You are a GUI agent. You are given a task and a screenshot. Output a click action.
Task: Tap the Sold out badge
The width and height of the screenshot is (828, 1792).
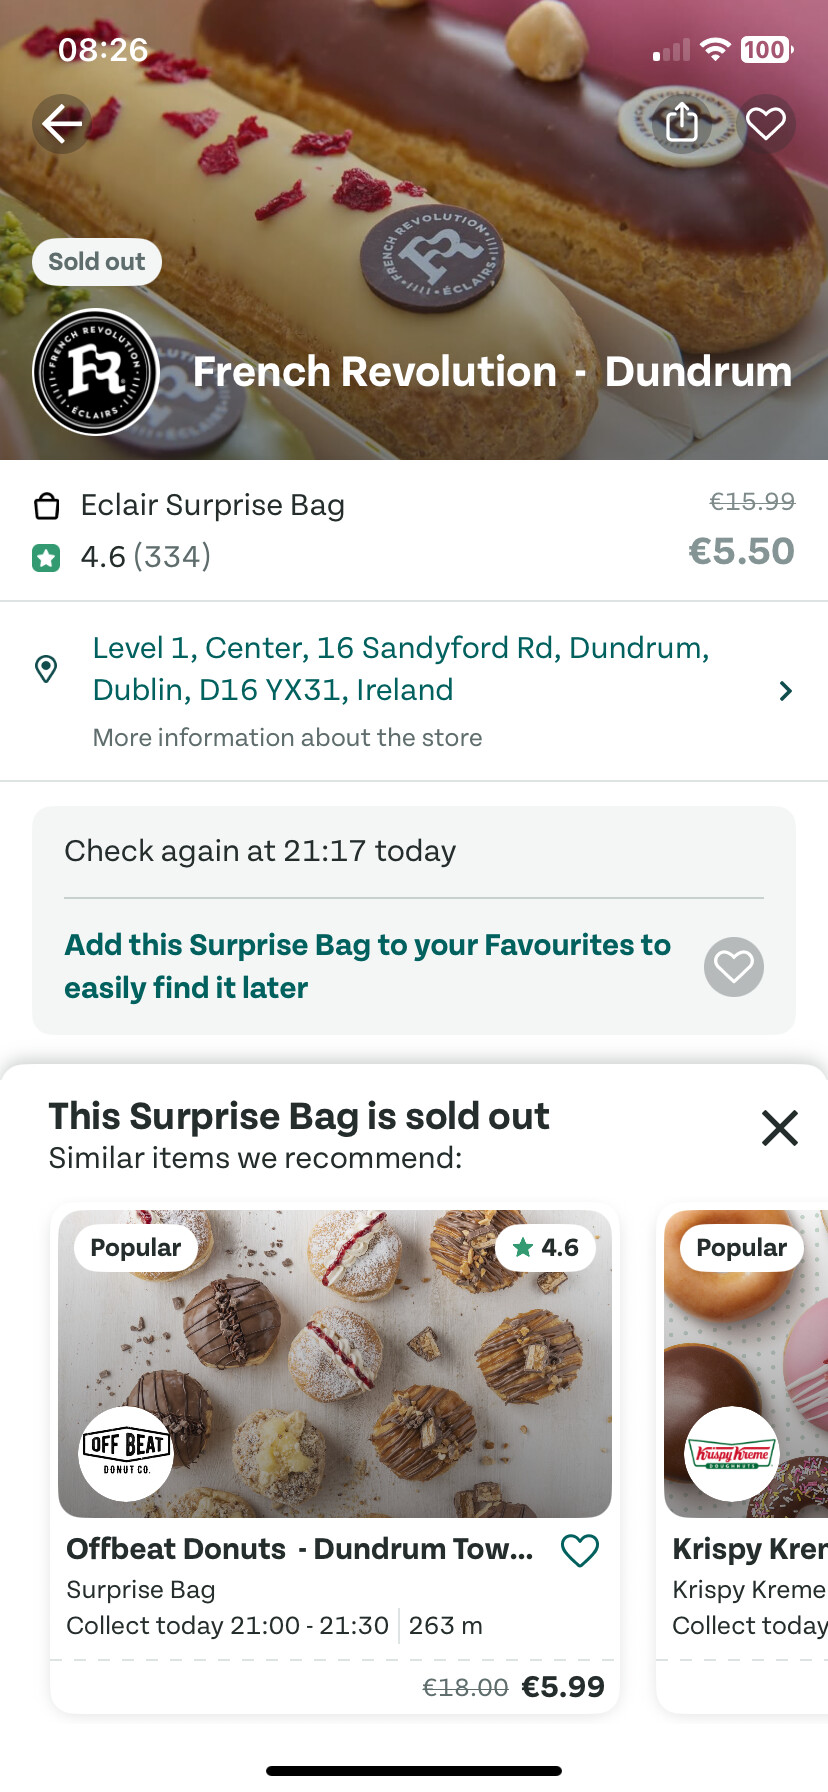97,262
